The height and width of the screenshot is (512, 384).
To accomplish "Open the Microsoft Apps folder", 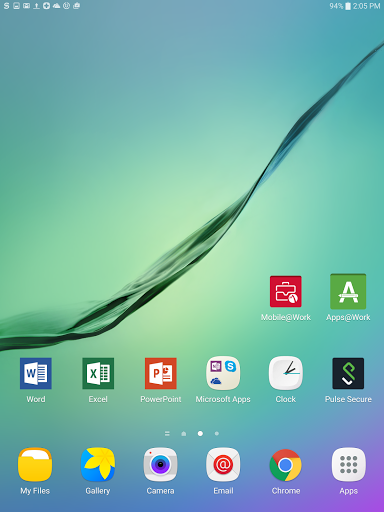I will 223,373.
